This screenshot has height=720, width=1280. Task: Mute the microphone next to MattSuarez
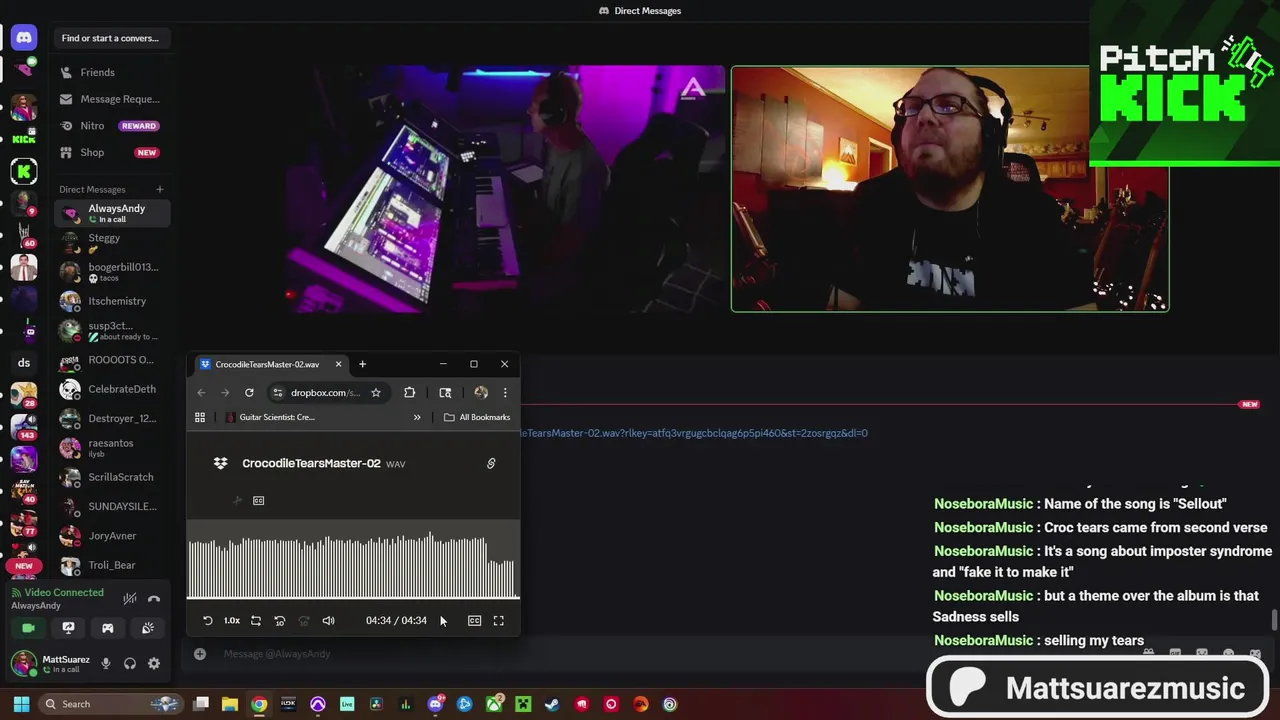click(106, 664)
